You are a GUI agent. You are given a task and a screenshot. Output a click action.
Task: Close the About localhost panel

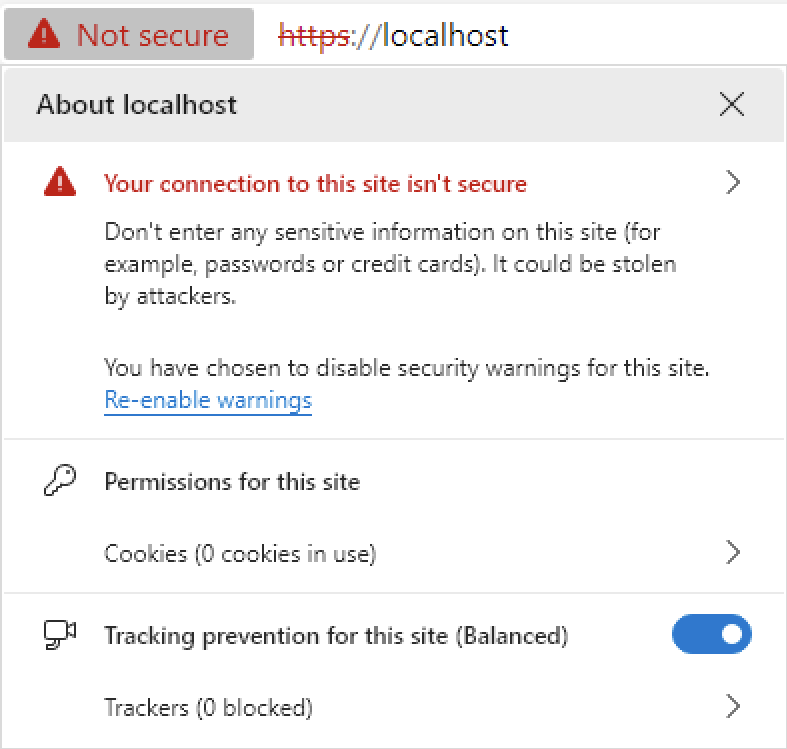732,104
